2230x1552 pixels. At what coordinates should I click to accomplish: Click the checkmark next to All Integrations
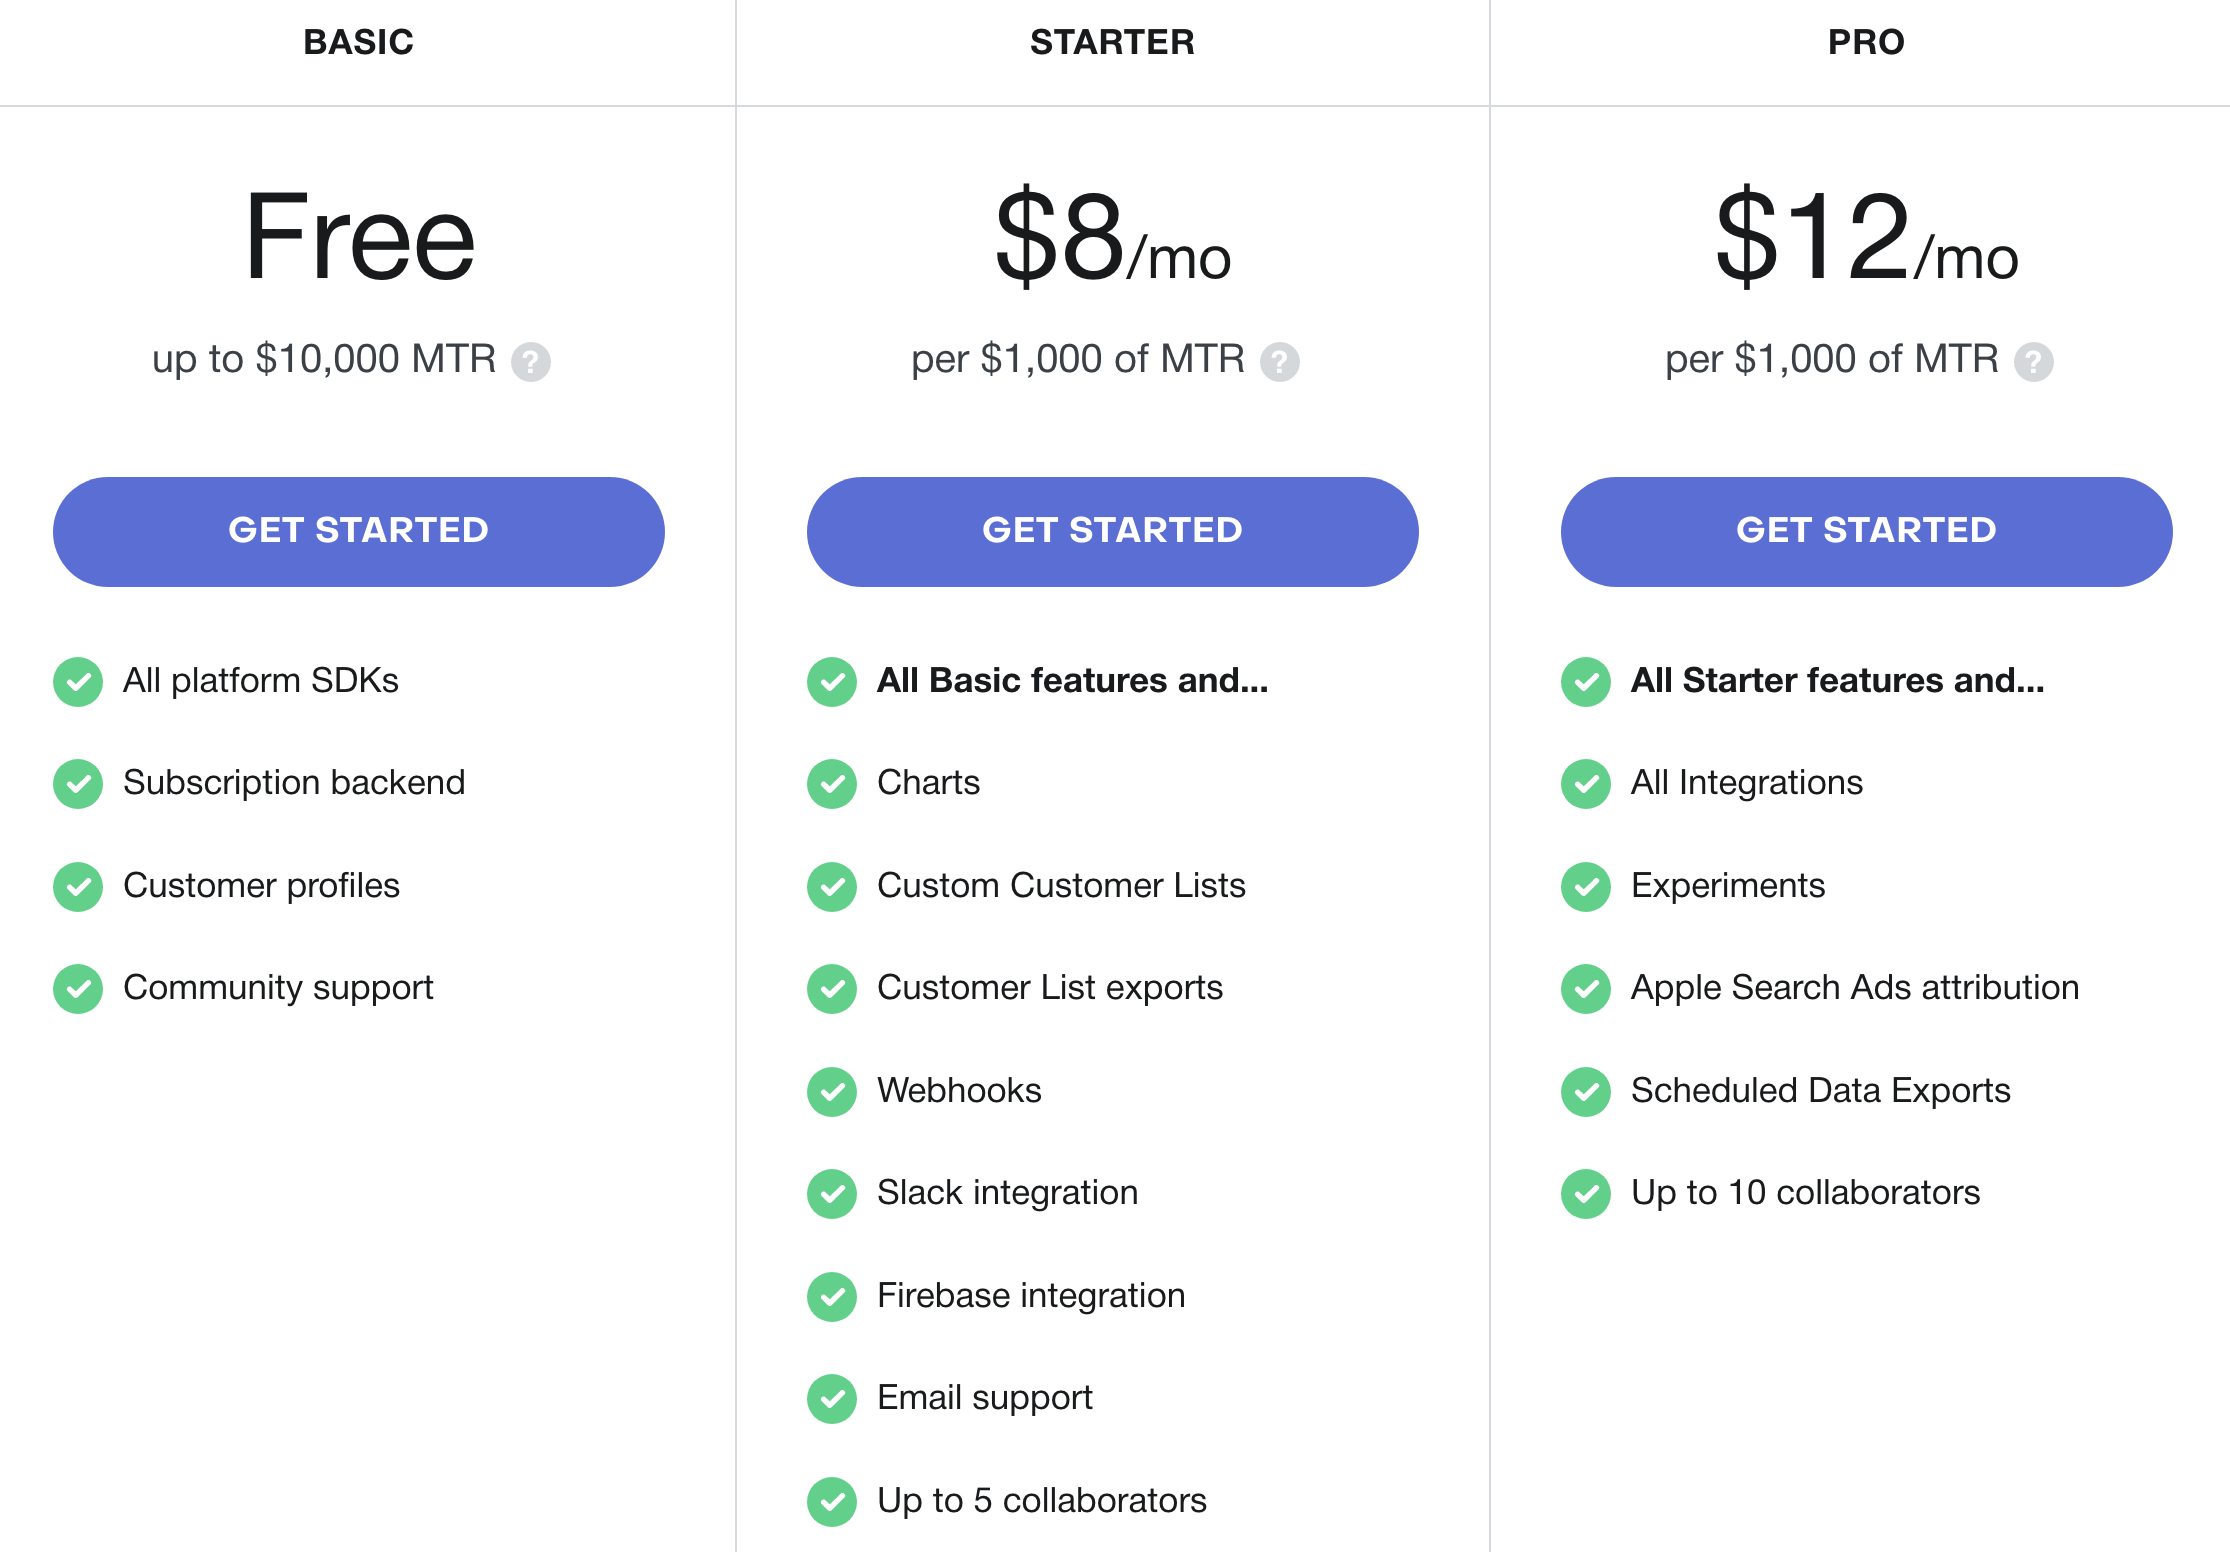[1585, 784]
